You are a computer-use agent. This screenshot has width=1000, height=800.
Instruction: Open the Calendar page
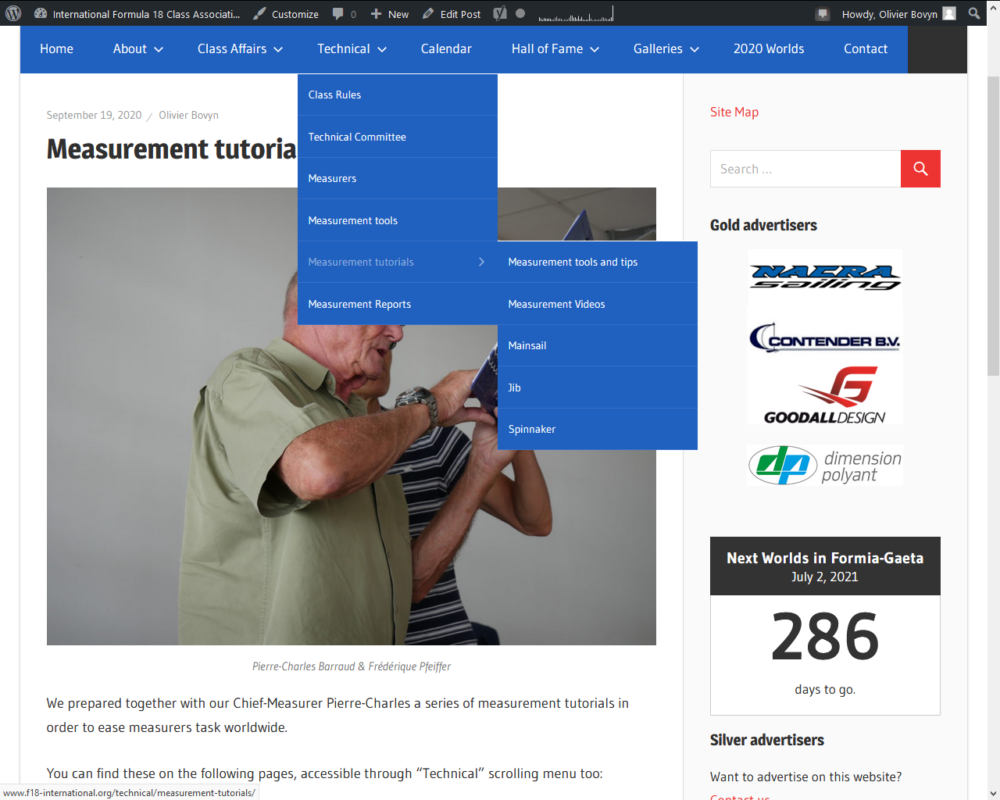[446, 49]
